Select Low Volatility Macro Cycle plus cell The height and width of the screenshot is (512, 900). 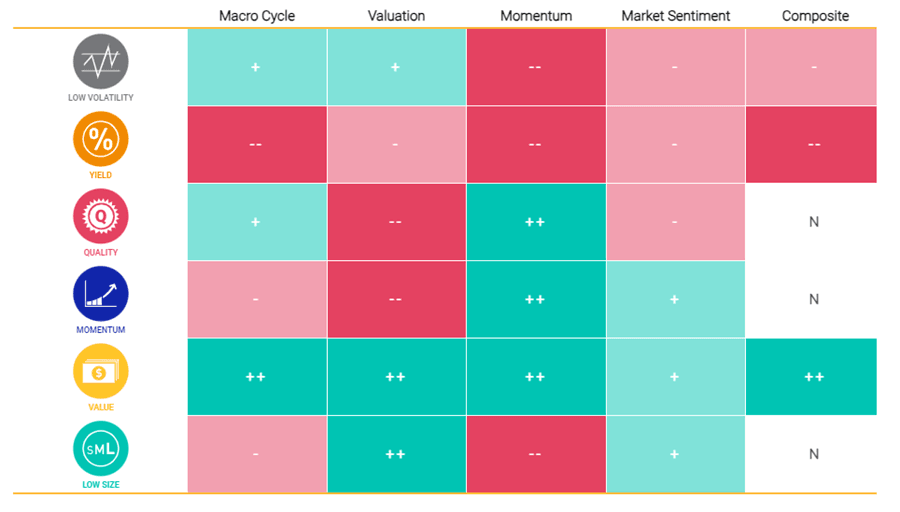click(256, 67)
